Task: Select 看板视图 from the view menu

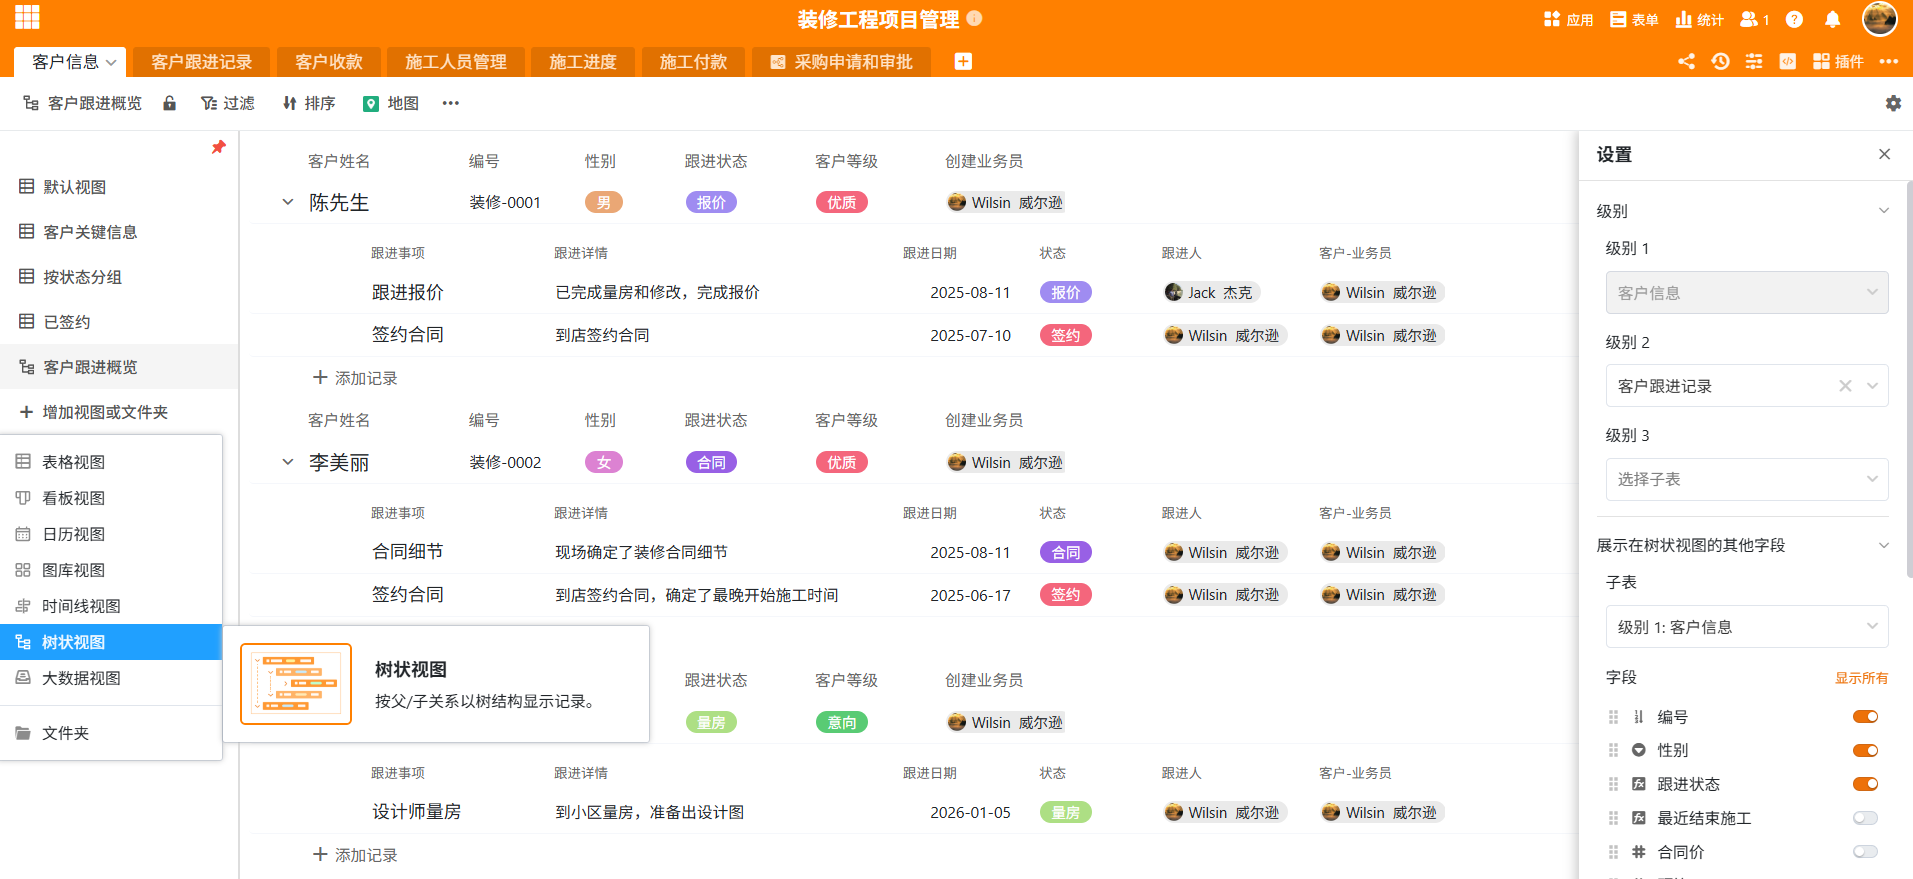Action: click(x=74, y=498)
